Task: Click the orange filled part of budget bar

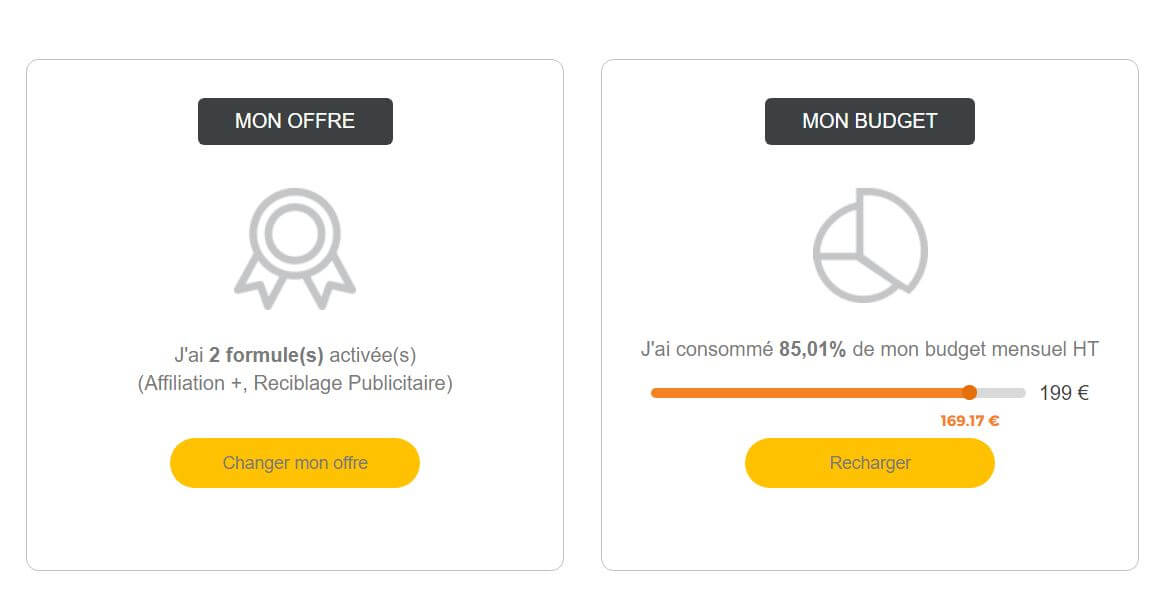Action: pyautogui.click(x=800, y=393)
